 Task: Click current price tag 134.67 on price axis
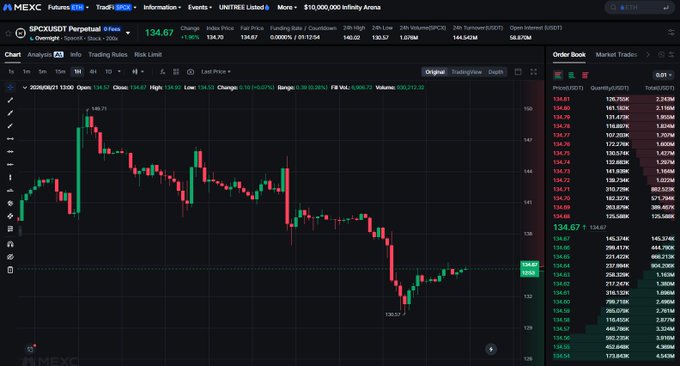pos(530,265)
